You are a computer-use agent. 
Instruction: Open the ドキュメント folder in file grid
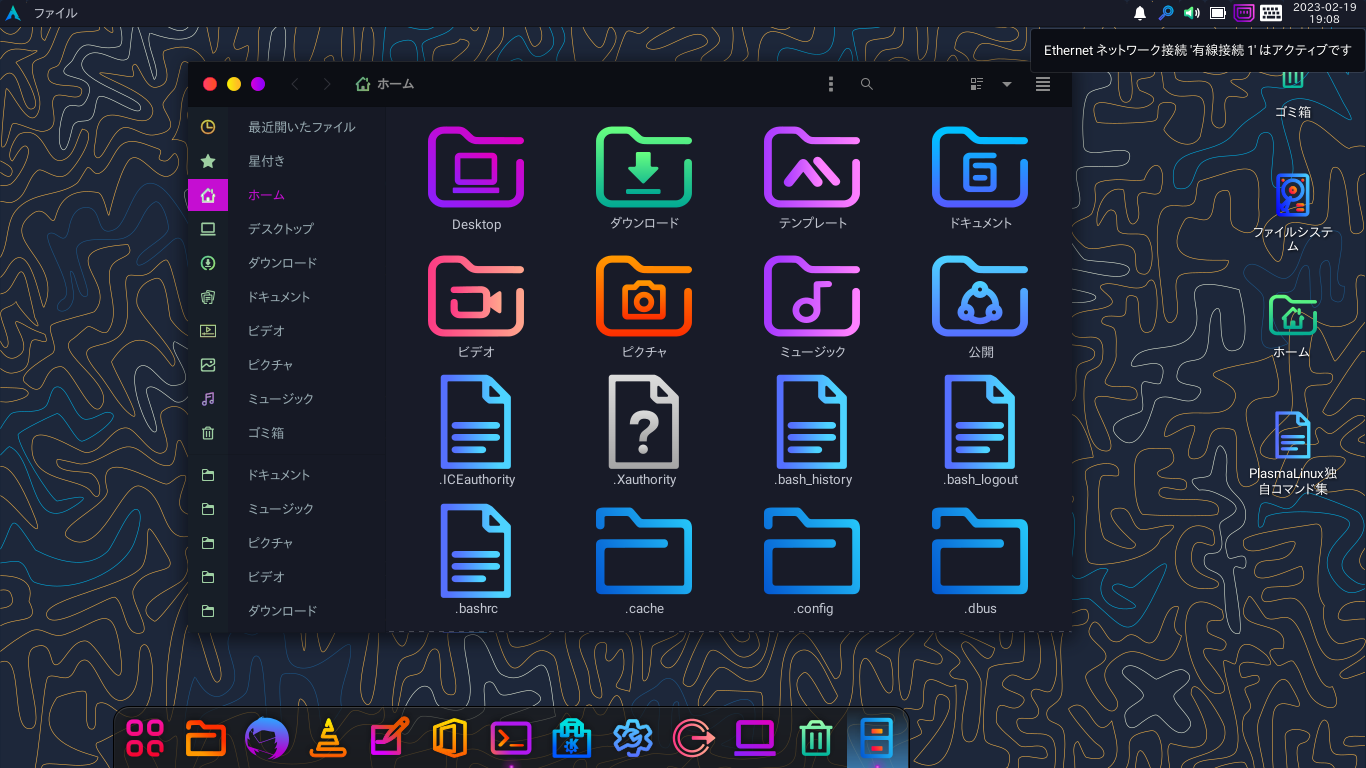980,180
